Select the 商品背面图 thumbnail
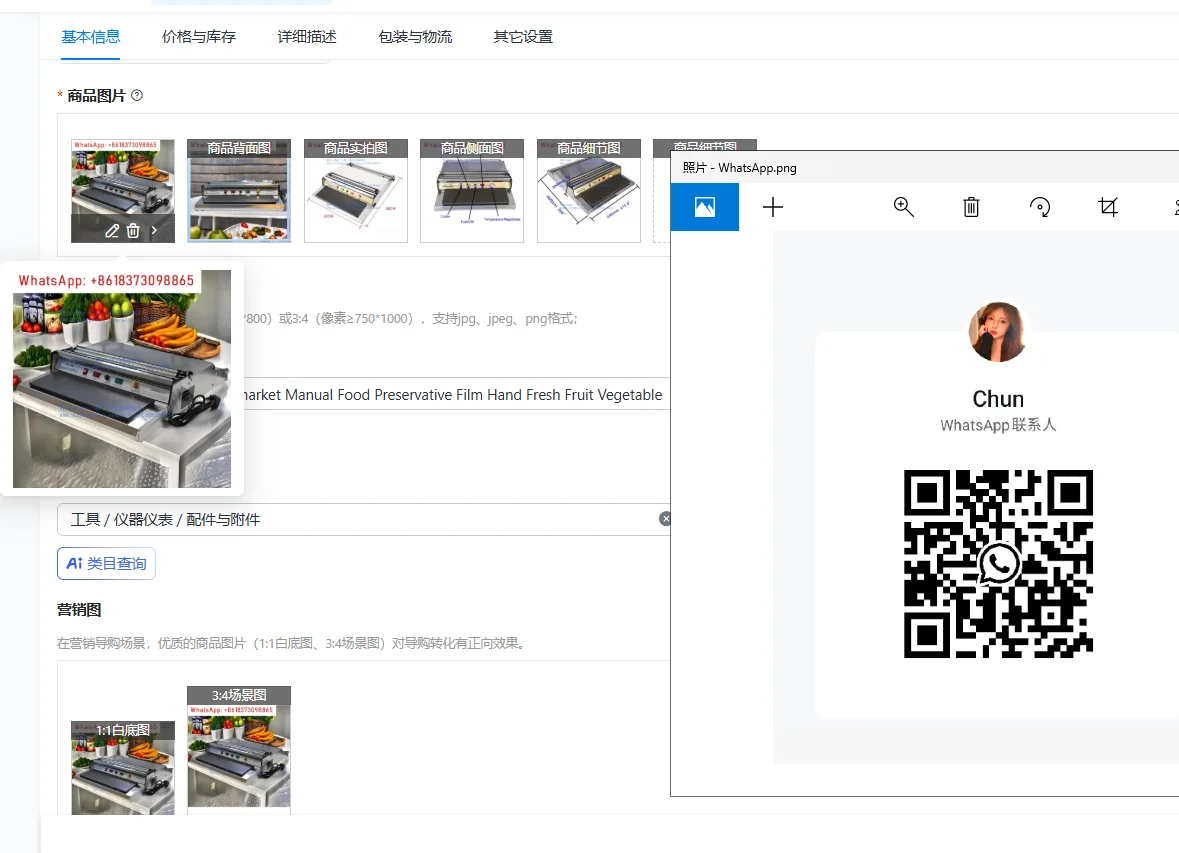Screen dimensions: 1179x853 tap(238, 190)
